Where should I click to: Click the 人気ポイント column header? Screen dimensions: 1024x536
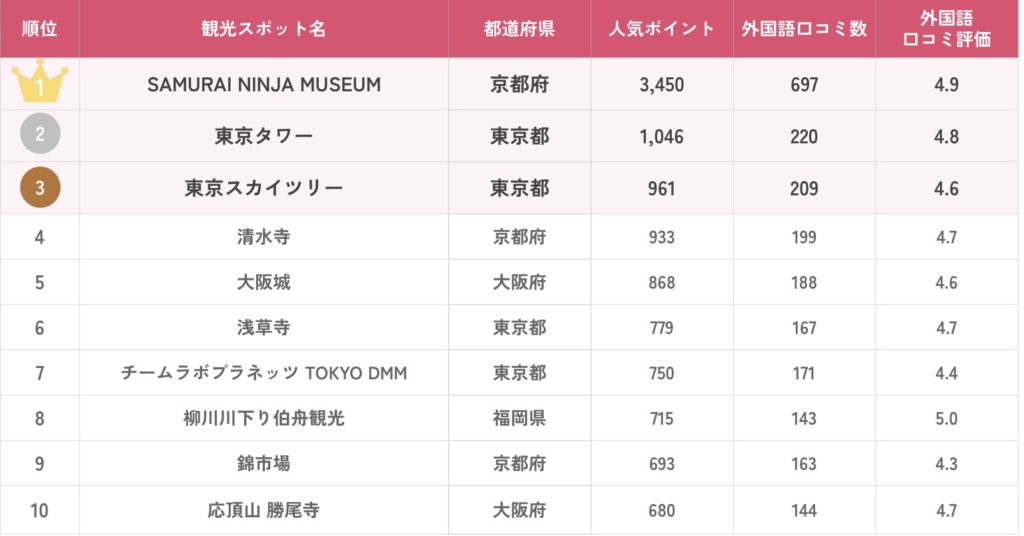661,28
